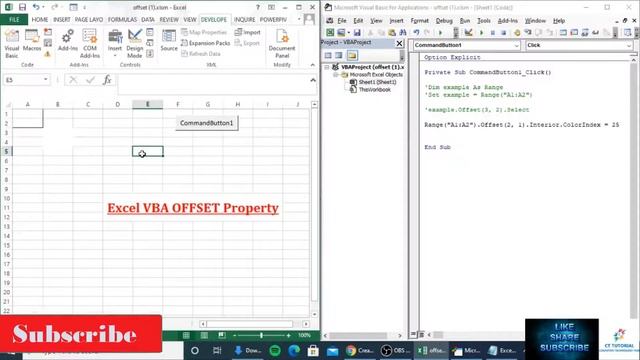Select column E header
The width and height of the screenshot is (640, 360).
click(148, 104)
